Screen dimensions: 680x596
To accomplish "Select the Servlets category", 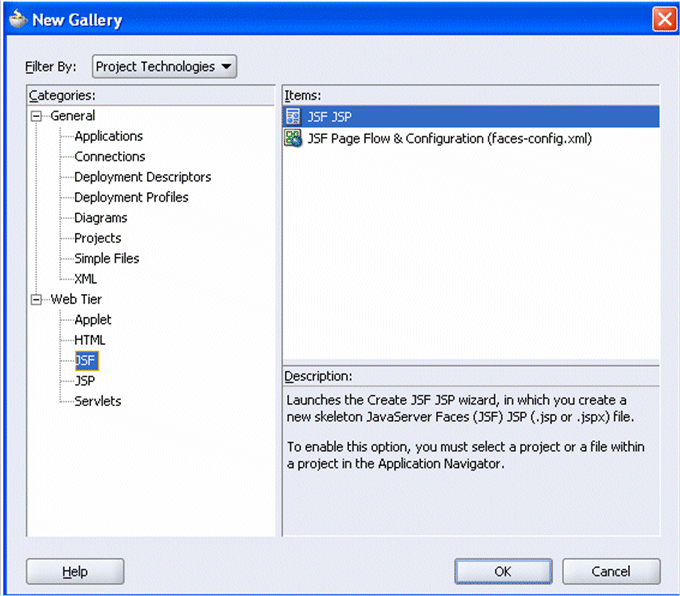I will click(x=98, y=401).
